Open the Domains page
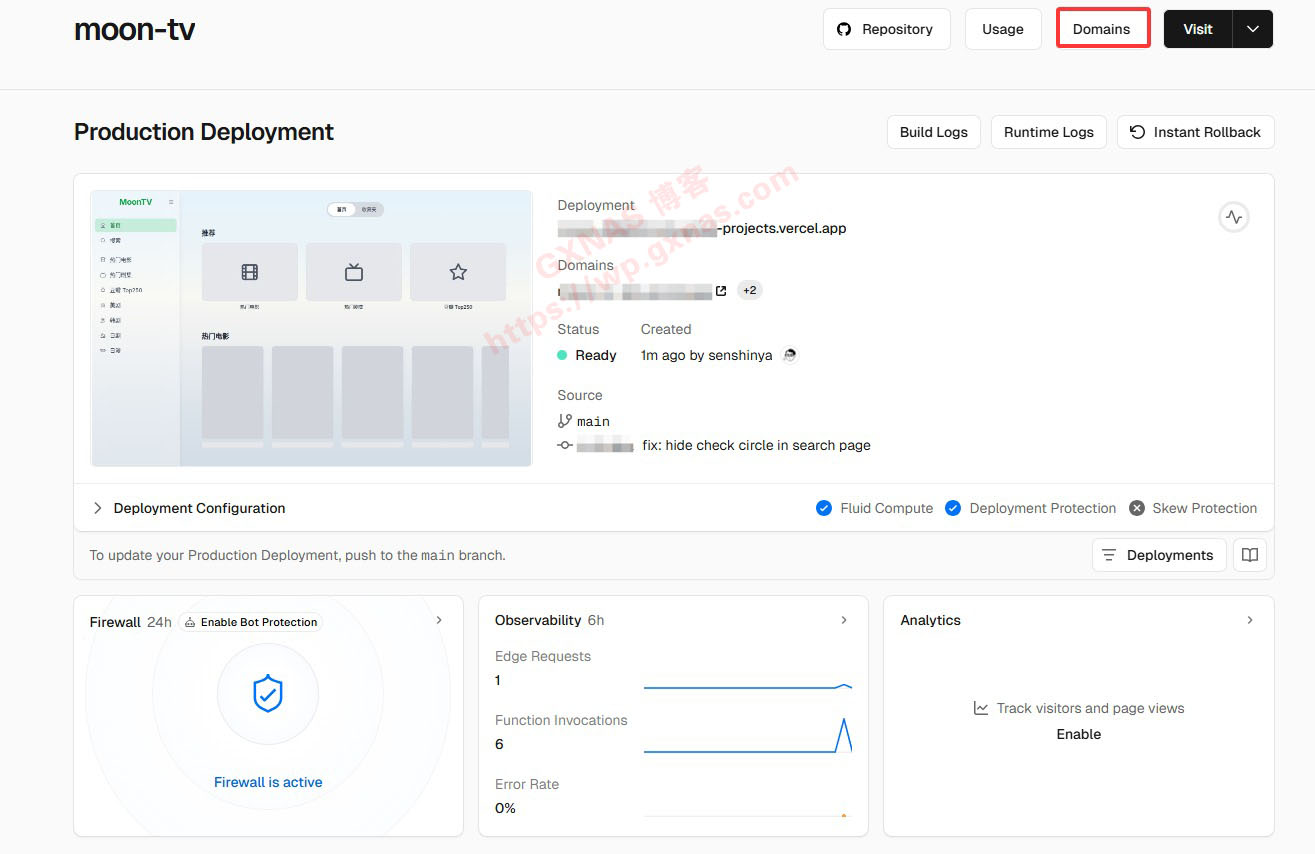This screenshot has height=854, width=1315. coord(1102,29)
